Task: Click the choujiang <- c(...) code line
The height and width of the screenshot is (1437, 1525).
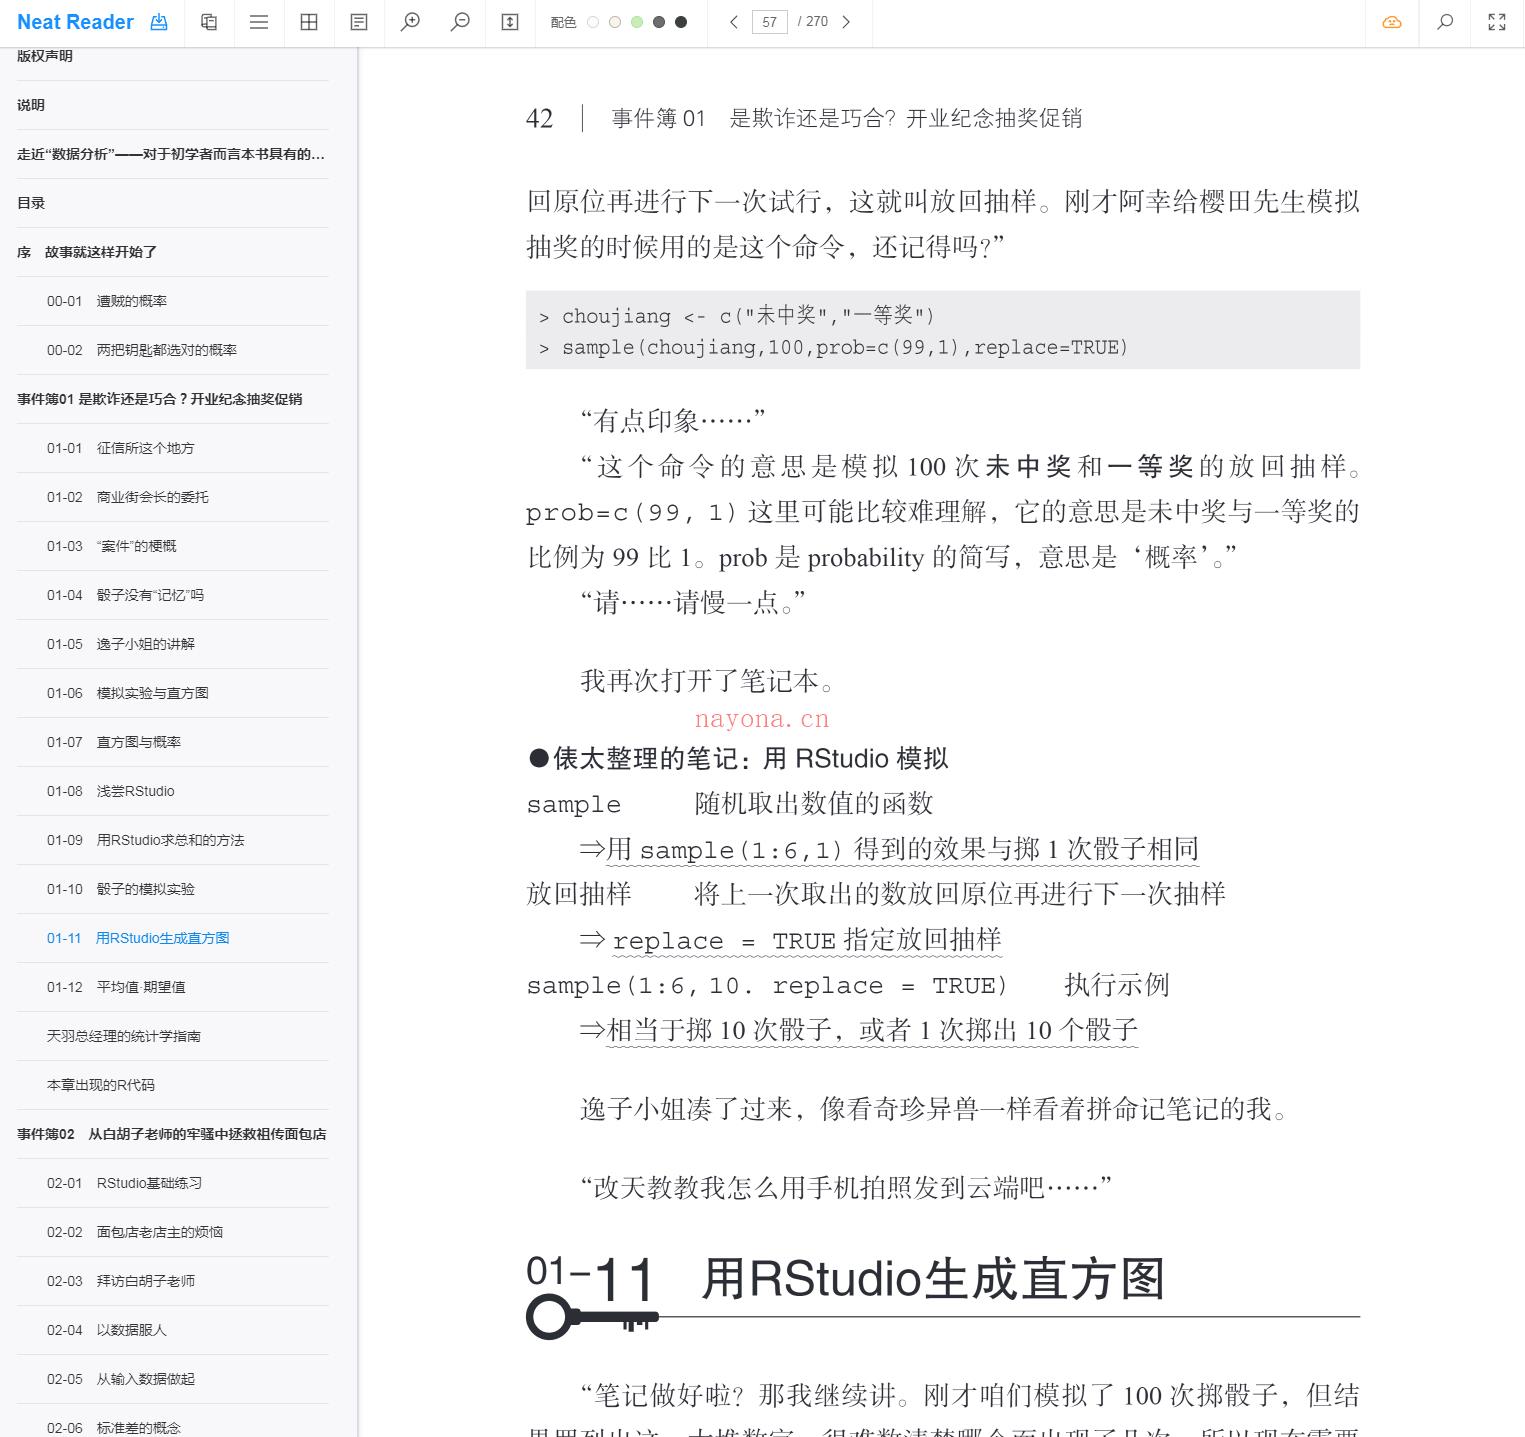Action: [737, 316]
